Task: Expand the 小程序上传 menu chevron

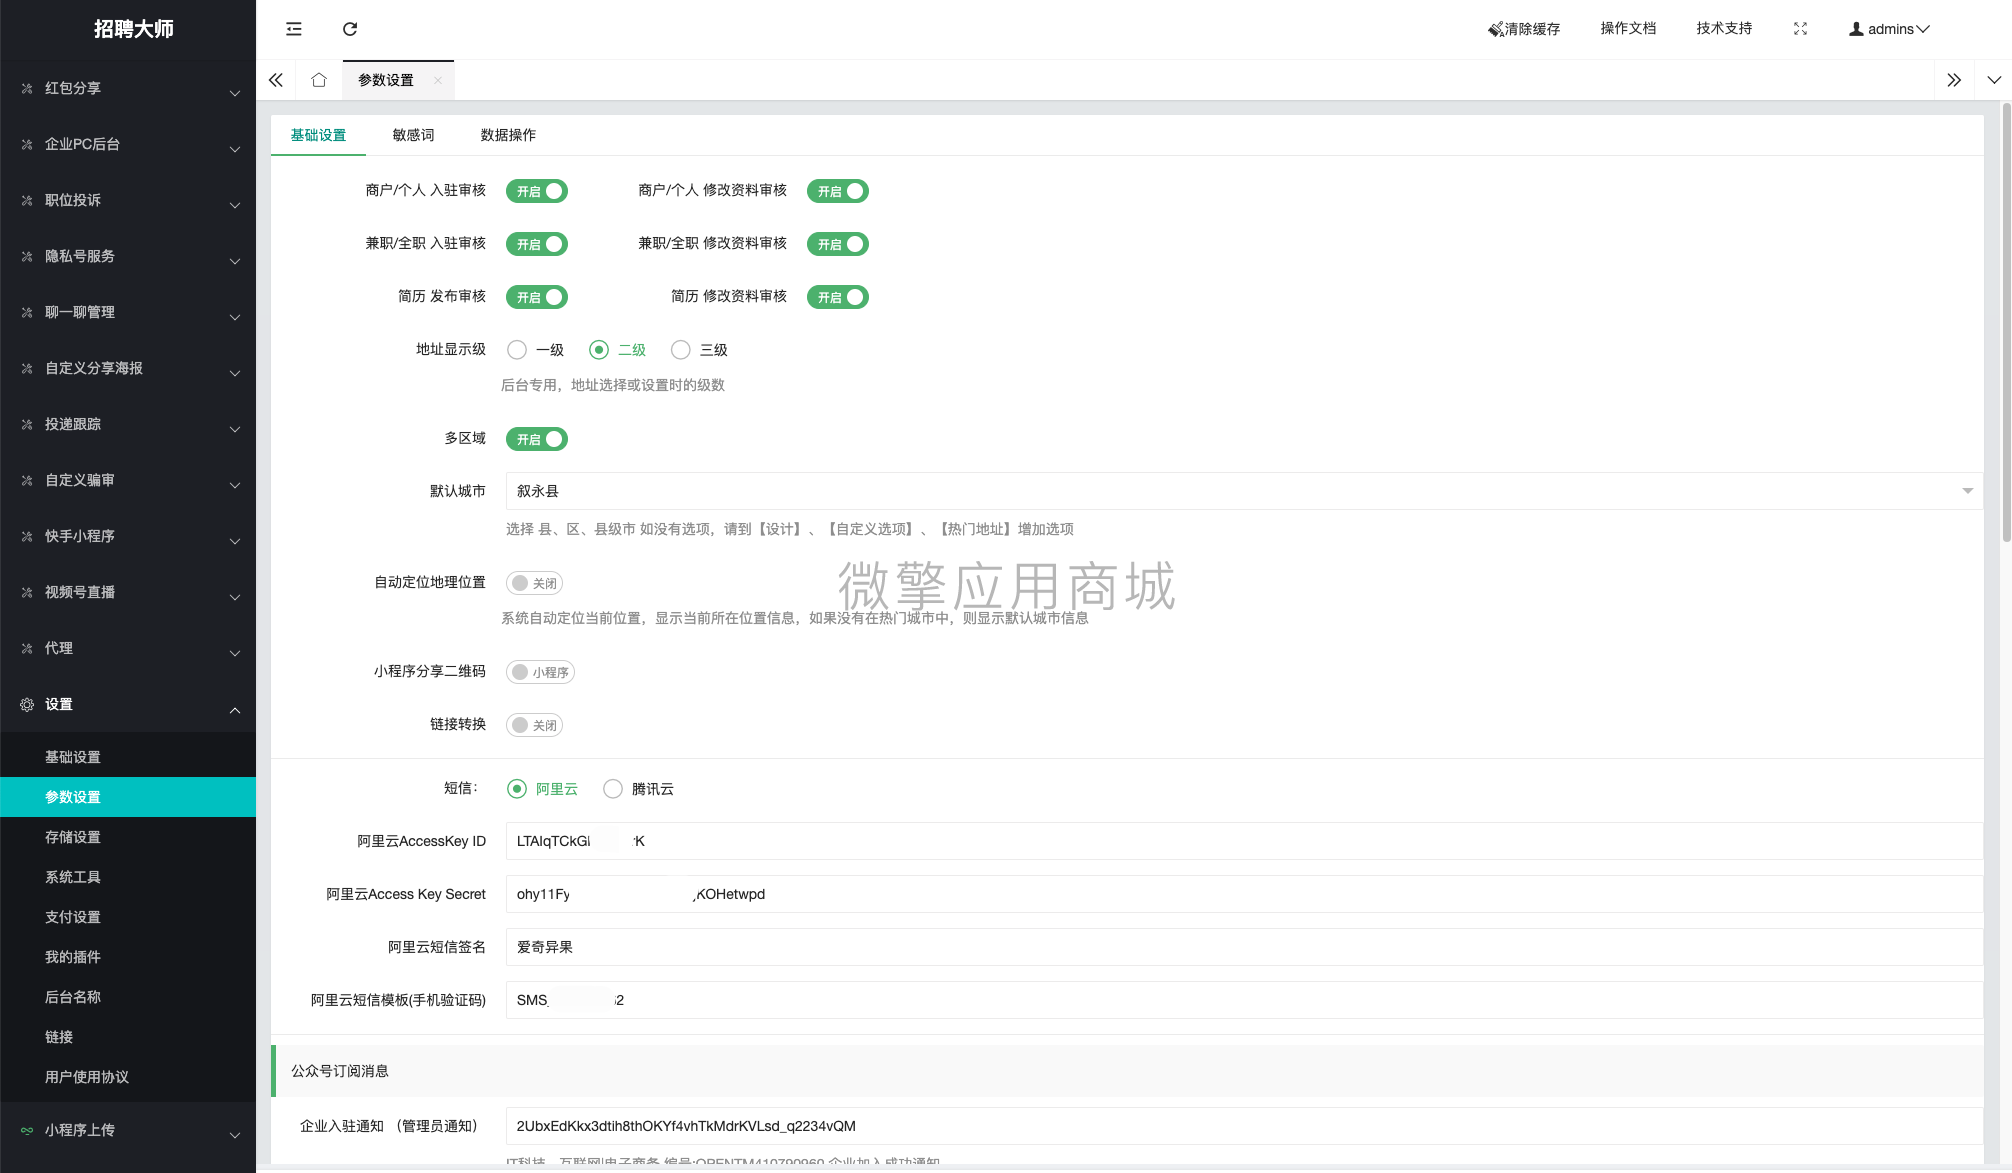Action: (x=235, y=1135)
